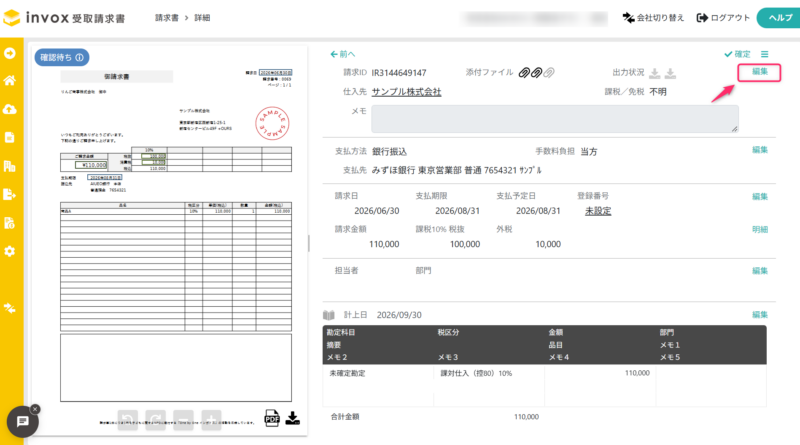The image size is (800, 445).
Task: Click the sidebar expand arrow icon
Action: (10, 53)
